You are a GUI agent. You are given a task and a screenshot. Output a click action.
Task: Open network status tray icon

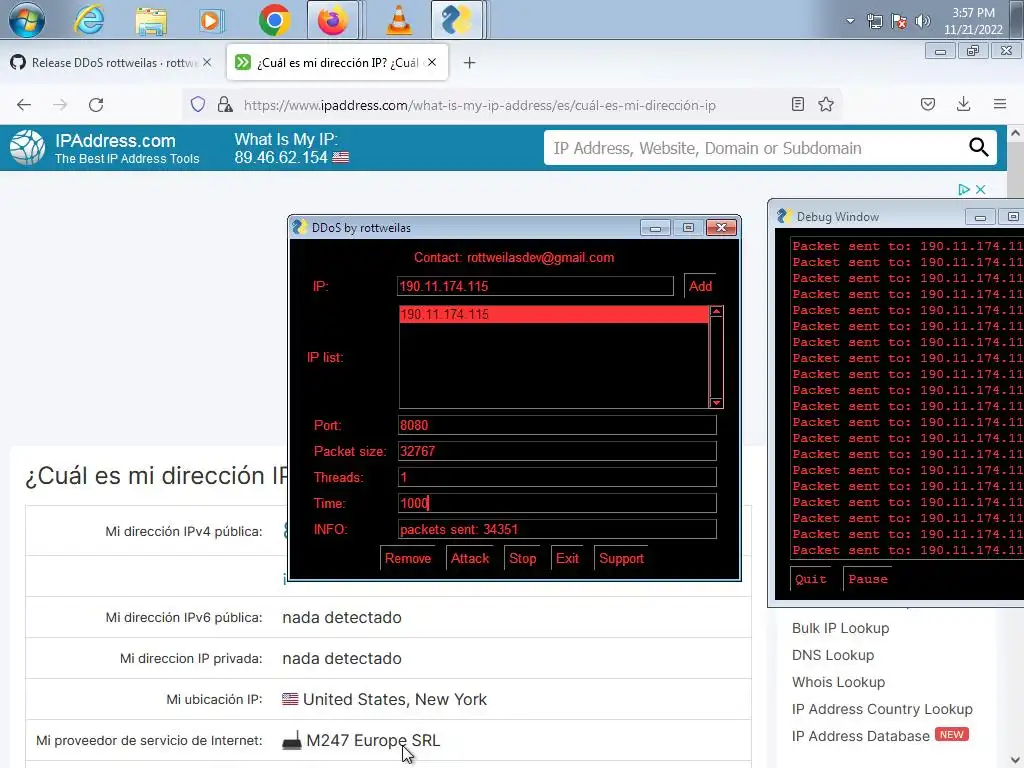click(874, 22)
